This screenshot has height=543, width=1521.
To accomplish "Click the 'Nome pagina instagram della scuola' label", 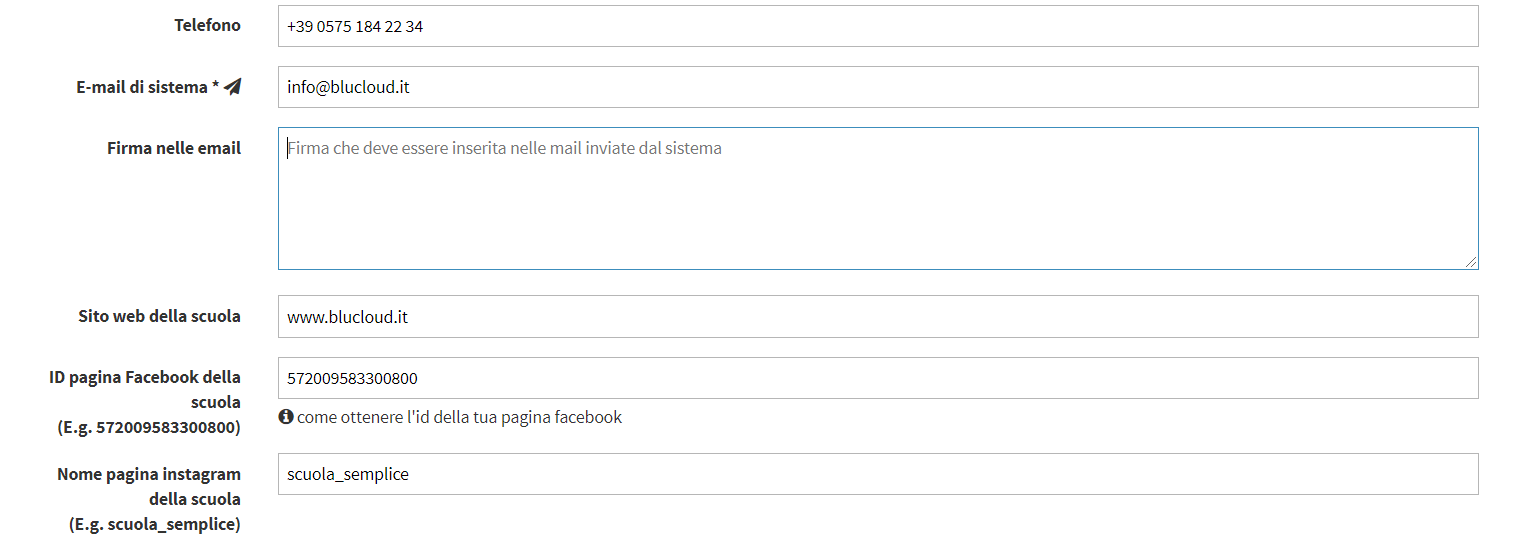I will (149, 486).
